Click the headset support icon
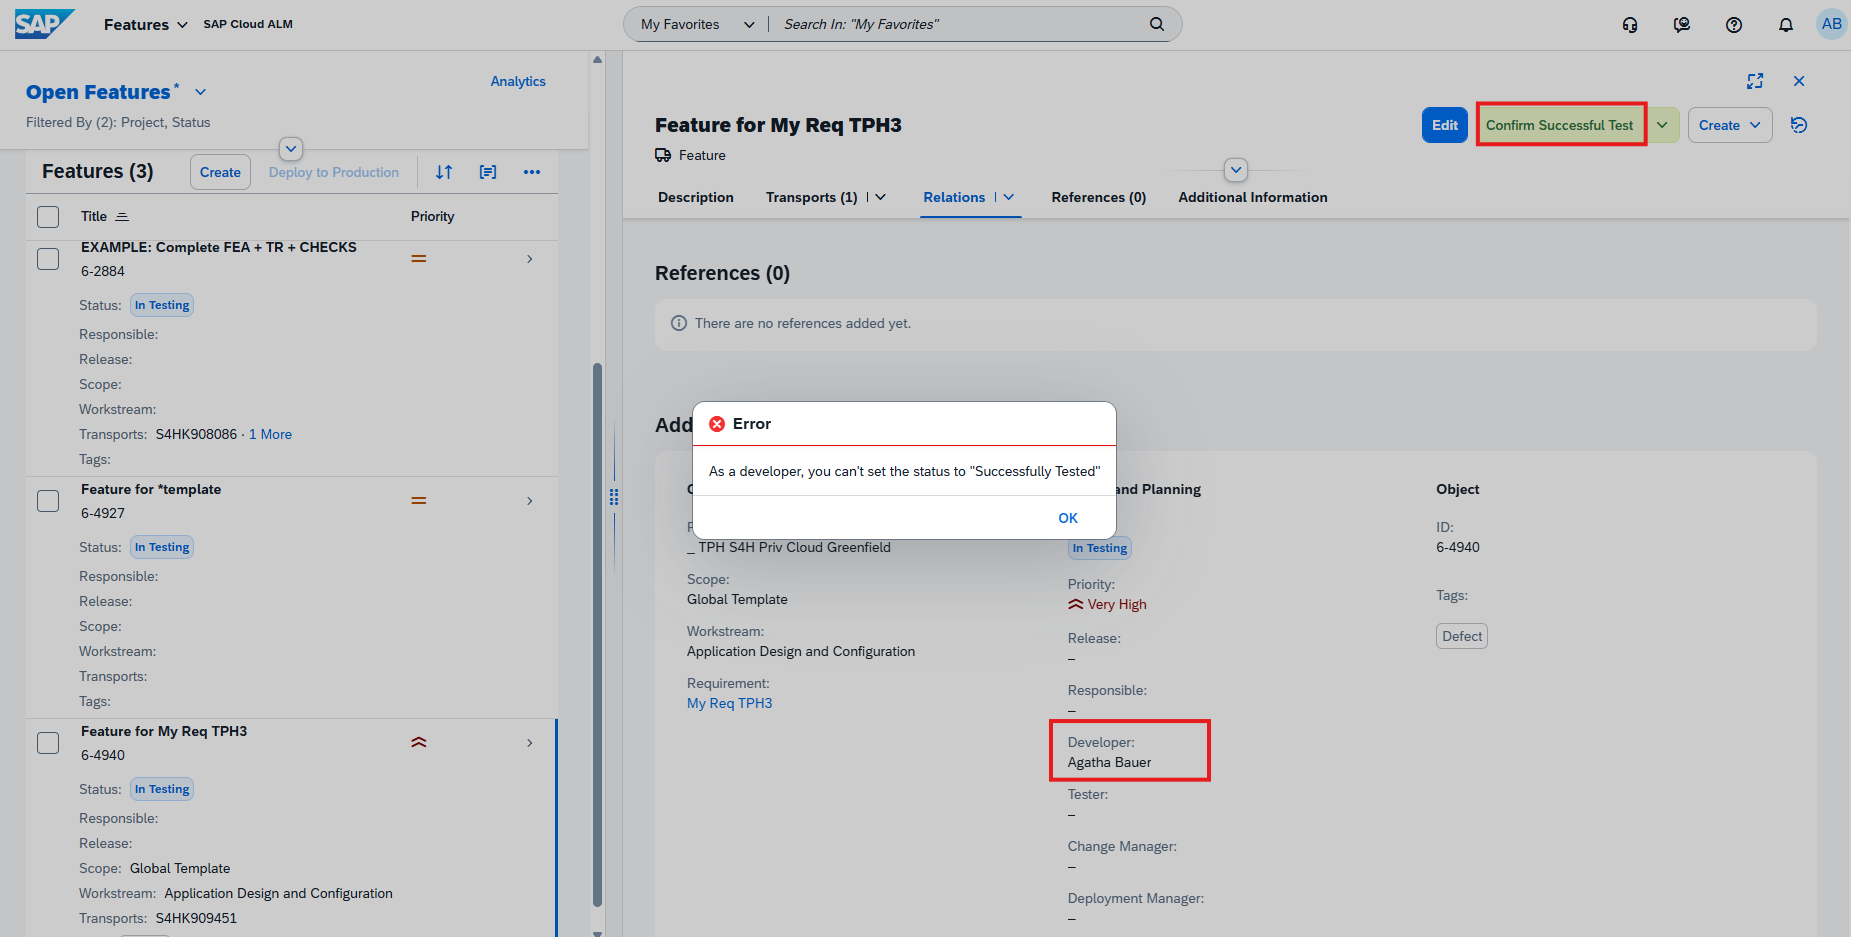Image resolution: width=1851 pixels, height=937 pixels. [x=1630, y=25]
